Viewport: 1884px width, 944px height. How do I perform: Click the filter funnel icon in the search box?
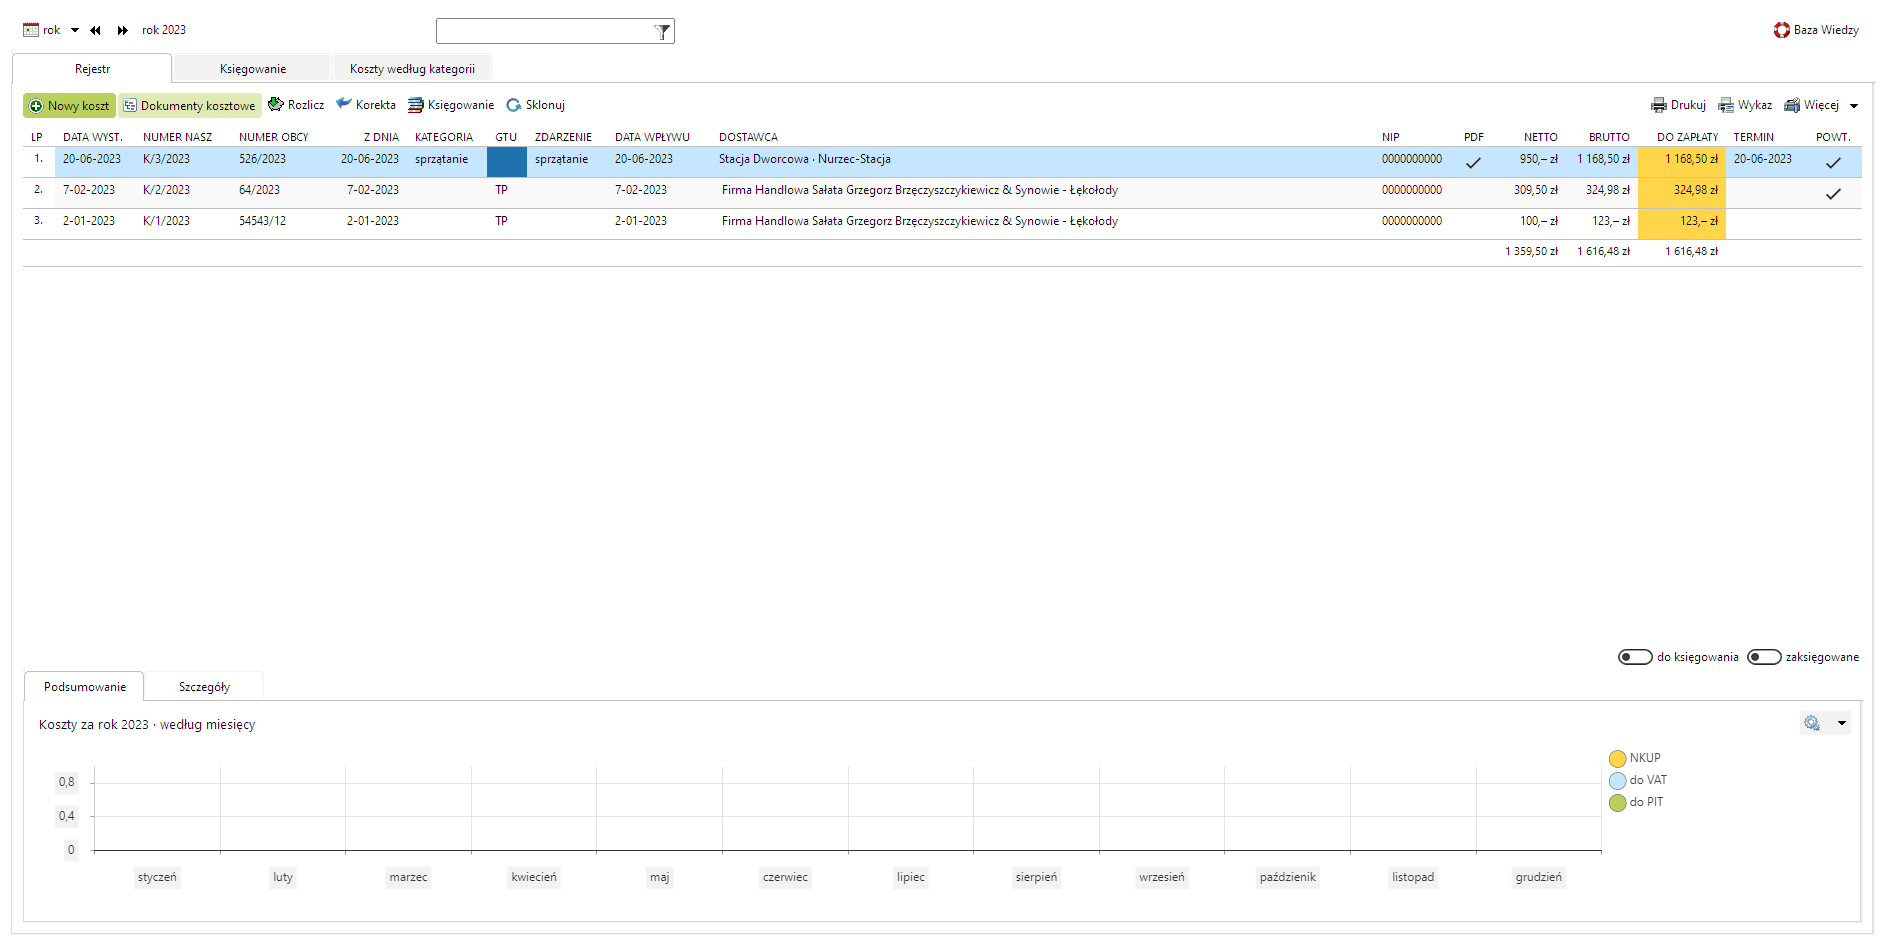[662, 31]
